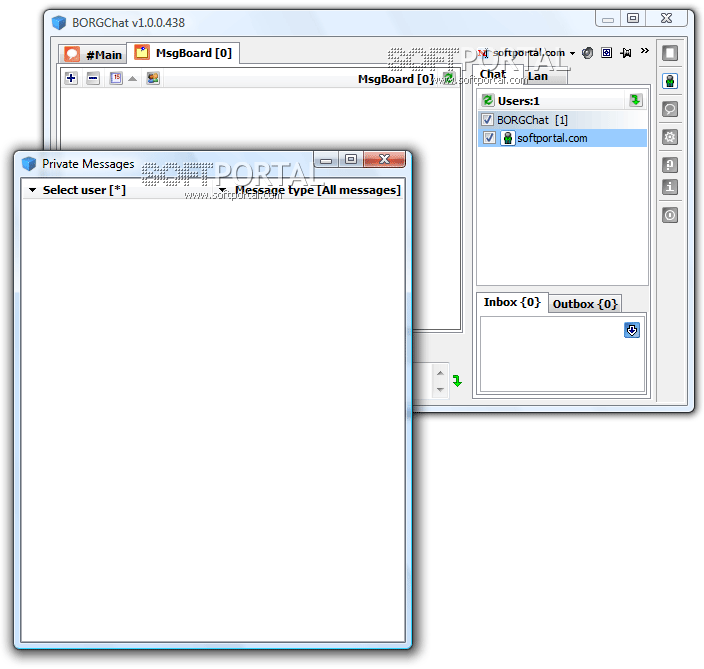Viewport: 704px width, 669px height.
Task: Open the Inbox {0} tab
Action: tap(512, 302)
